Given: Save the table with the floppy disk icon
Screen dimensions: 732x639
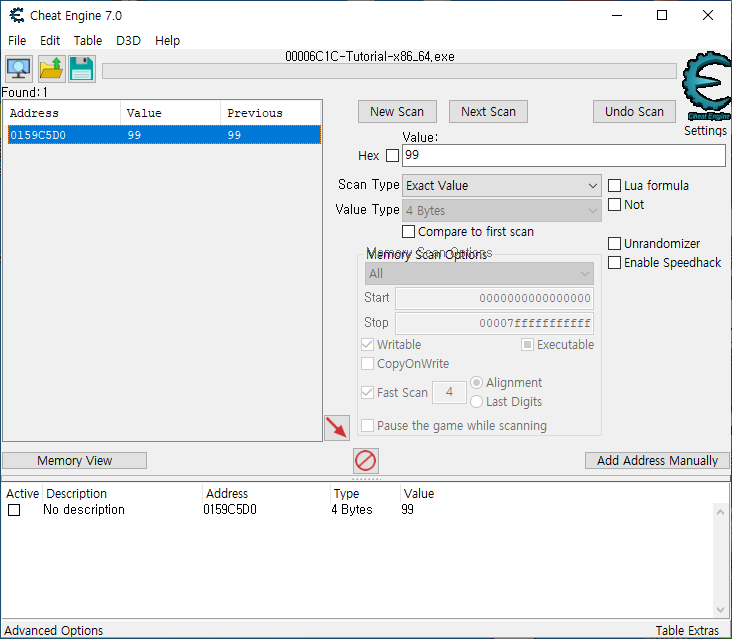Looking at the screenshot, I should (82, 69).
